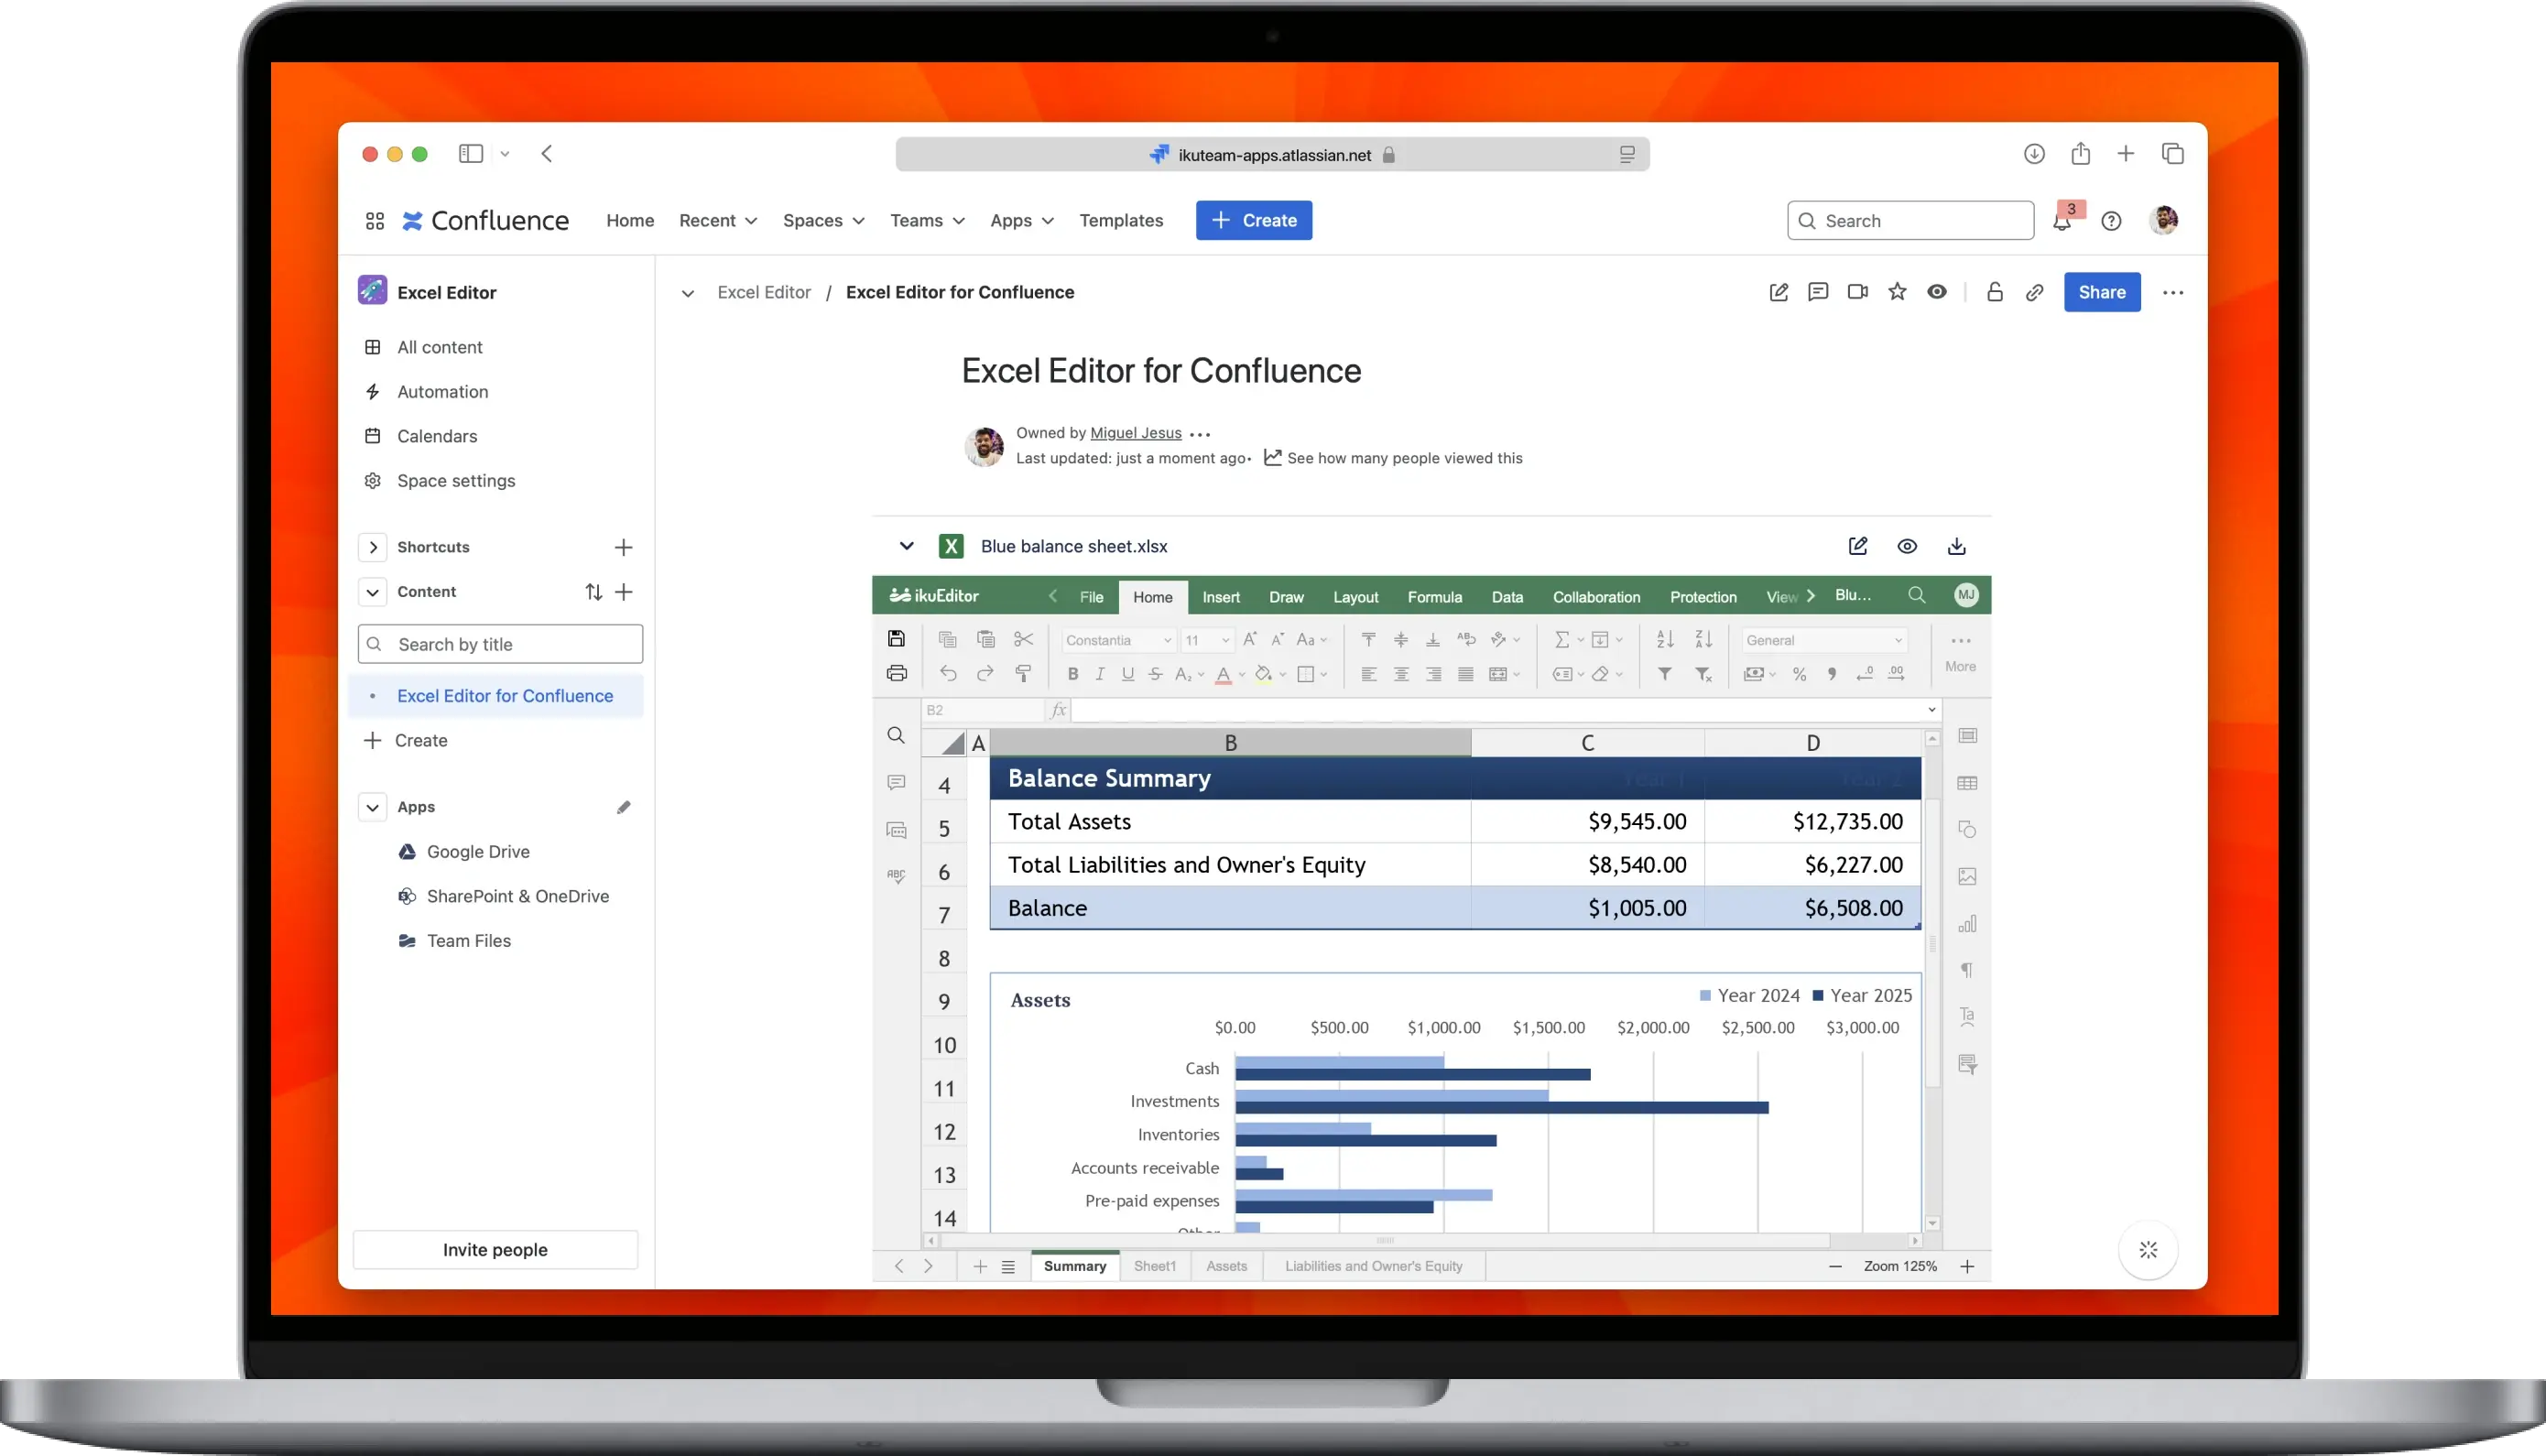The width and height of the screenshot is (2546, 1456).
Task: Open Google Drive app in sidebar
Action: point(478,852)
